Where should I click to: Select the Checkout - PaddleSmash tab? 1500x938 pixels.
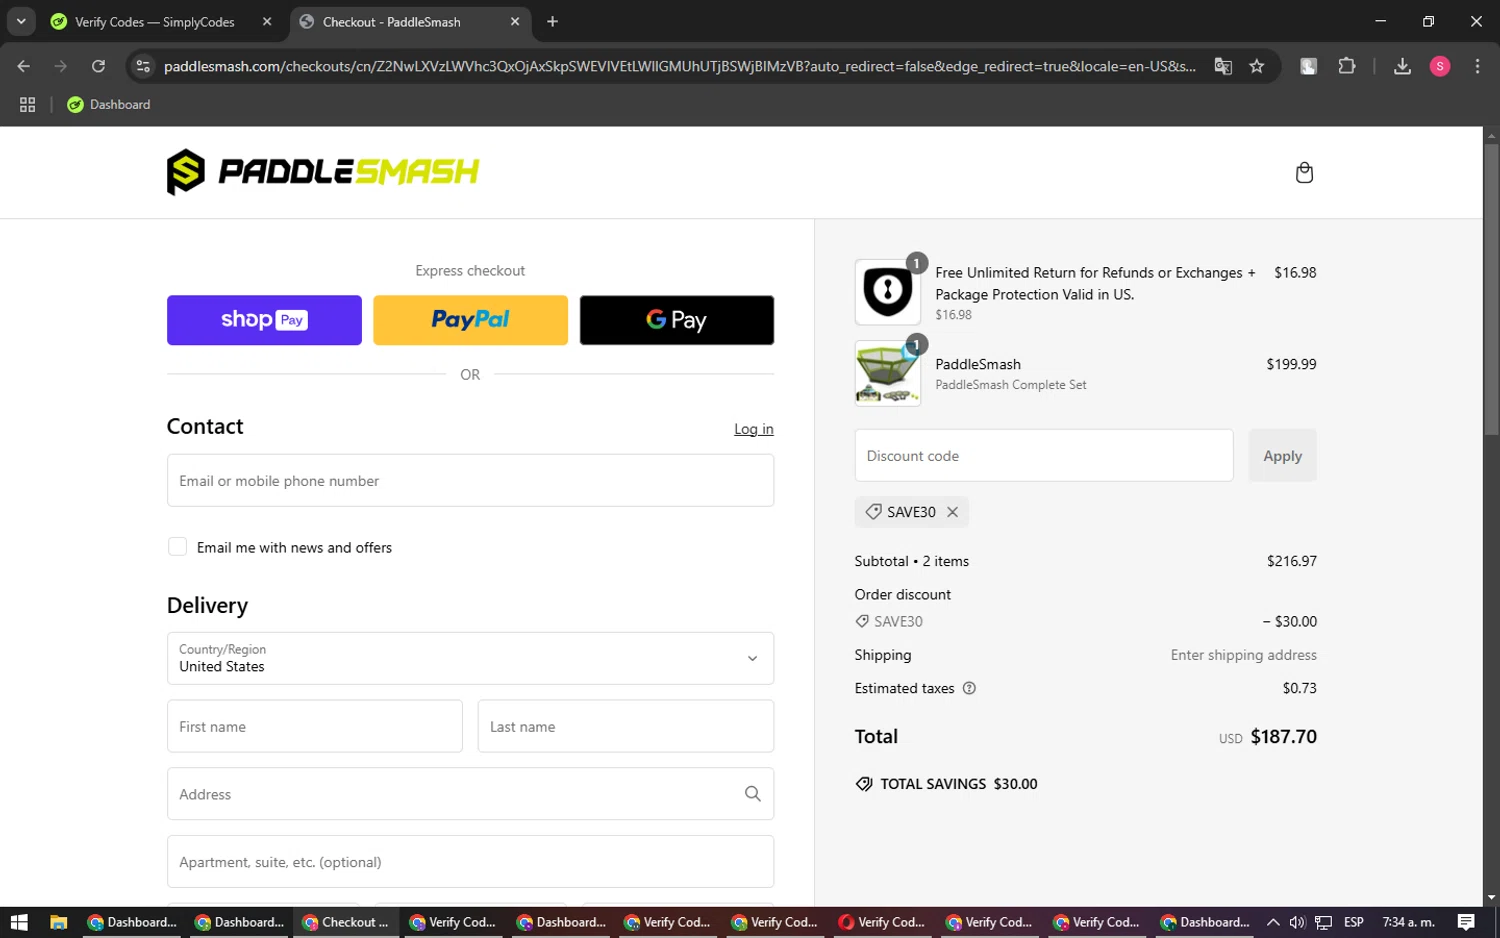click(x=410, y=21)
